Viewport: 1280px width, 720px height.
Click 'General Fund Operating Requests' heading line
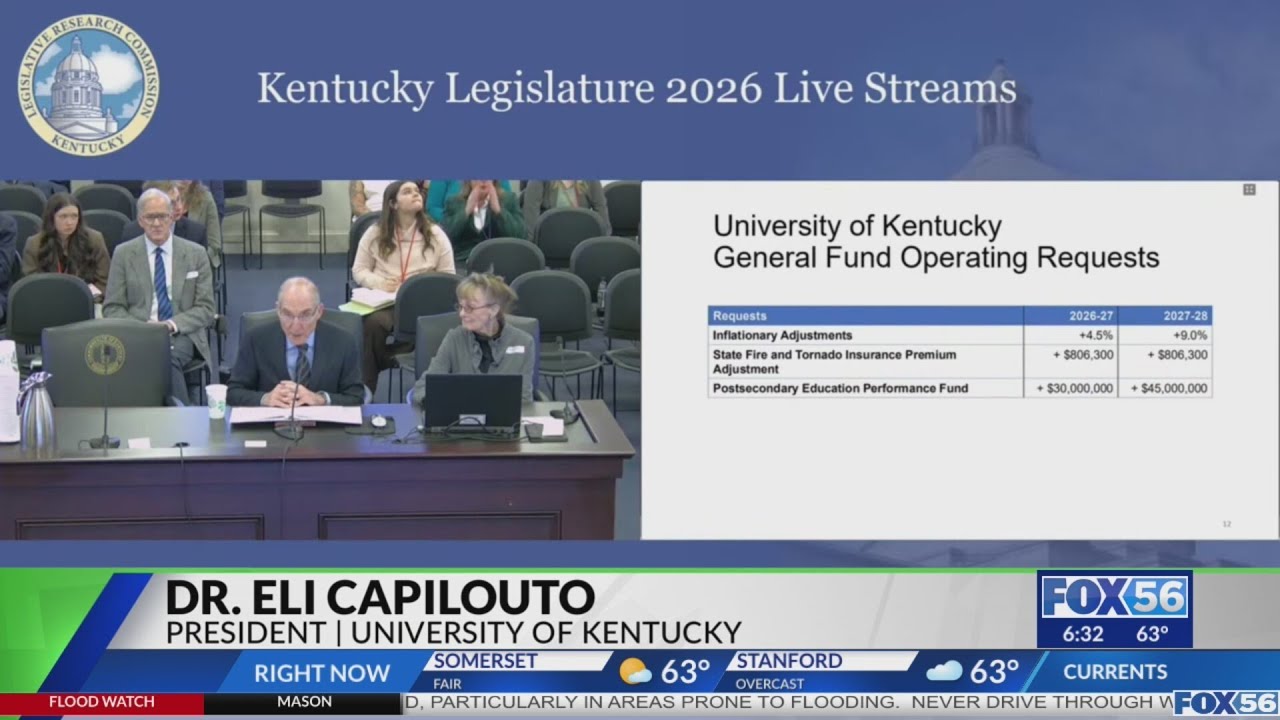(x=936, y=258)
